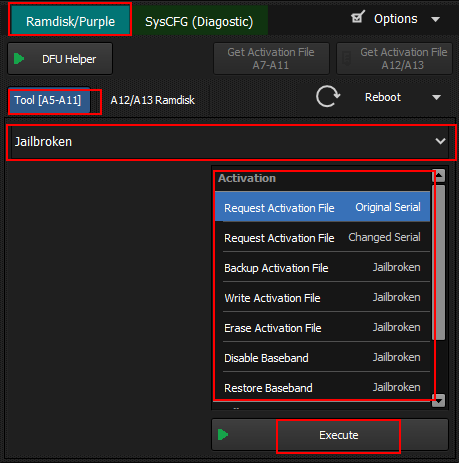Open the Options dropdown arrow

point(435,19)
